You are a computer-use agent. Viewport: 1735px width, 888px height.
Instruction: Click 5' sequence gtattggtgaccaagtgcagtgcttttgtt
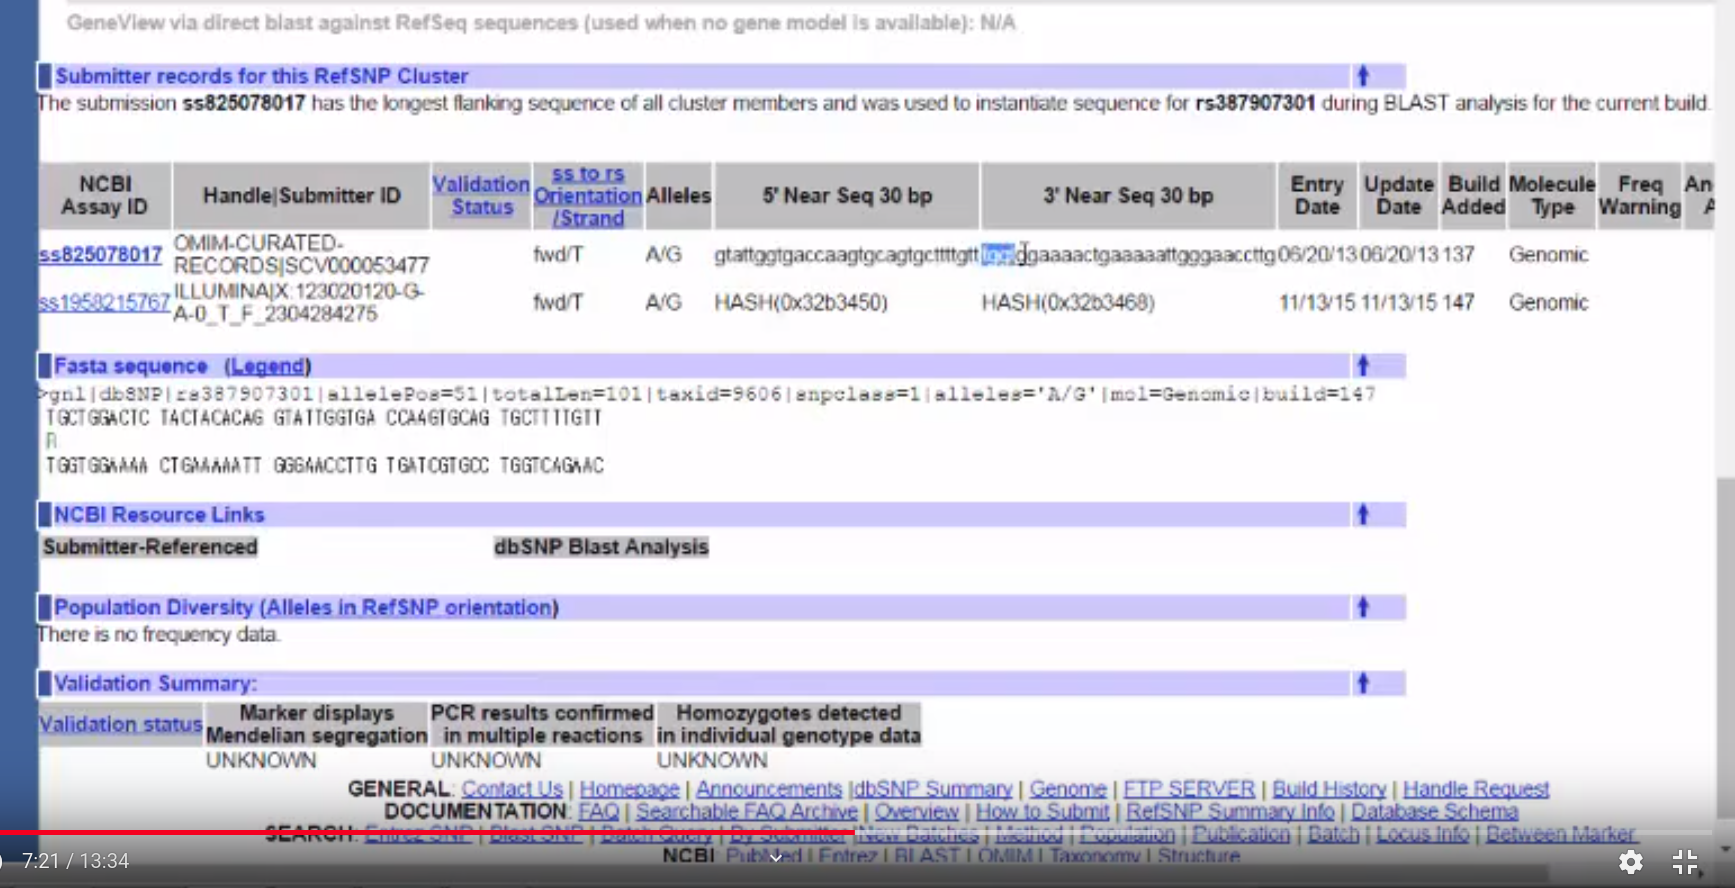click(x=846, y=255)
